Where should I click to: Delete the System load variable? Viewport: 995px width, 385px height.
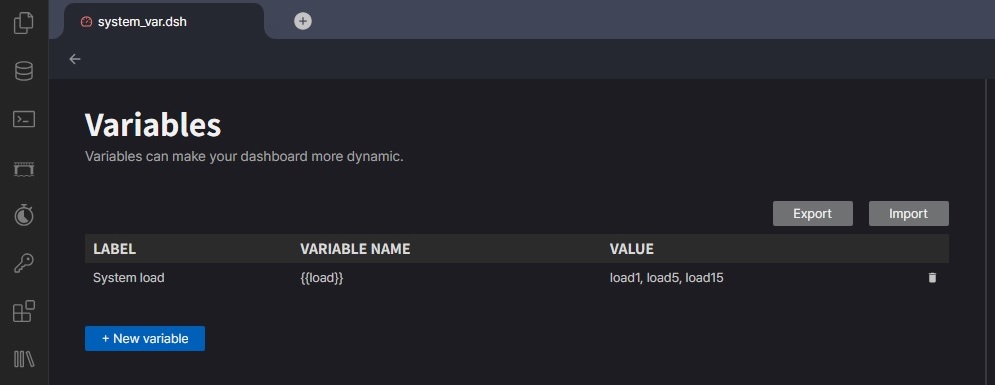[932, 278]
